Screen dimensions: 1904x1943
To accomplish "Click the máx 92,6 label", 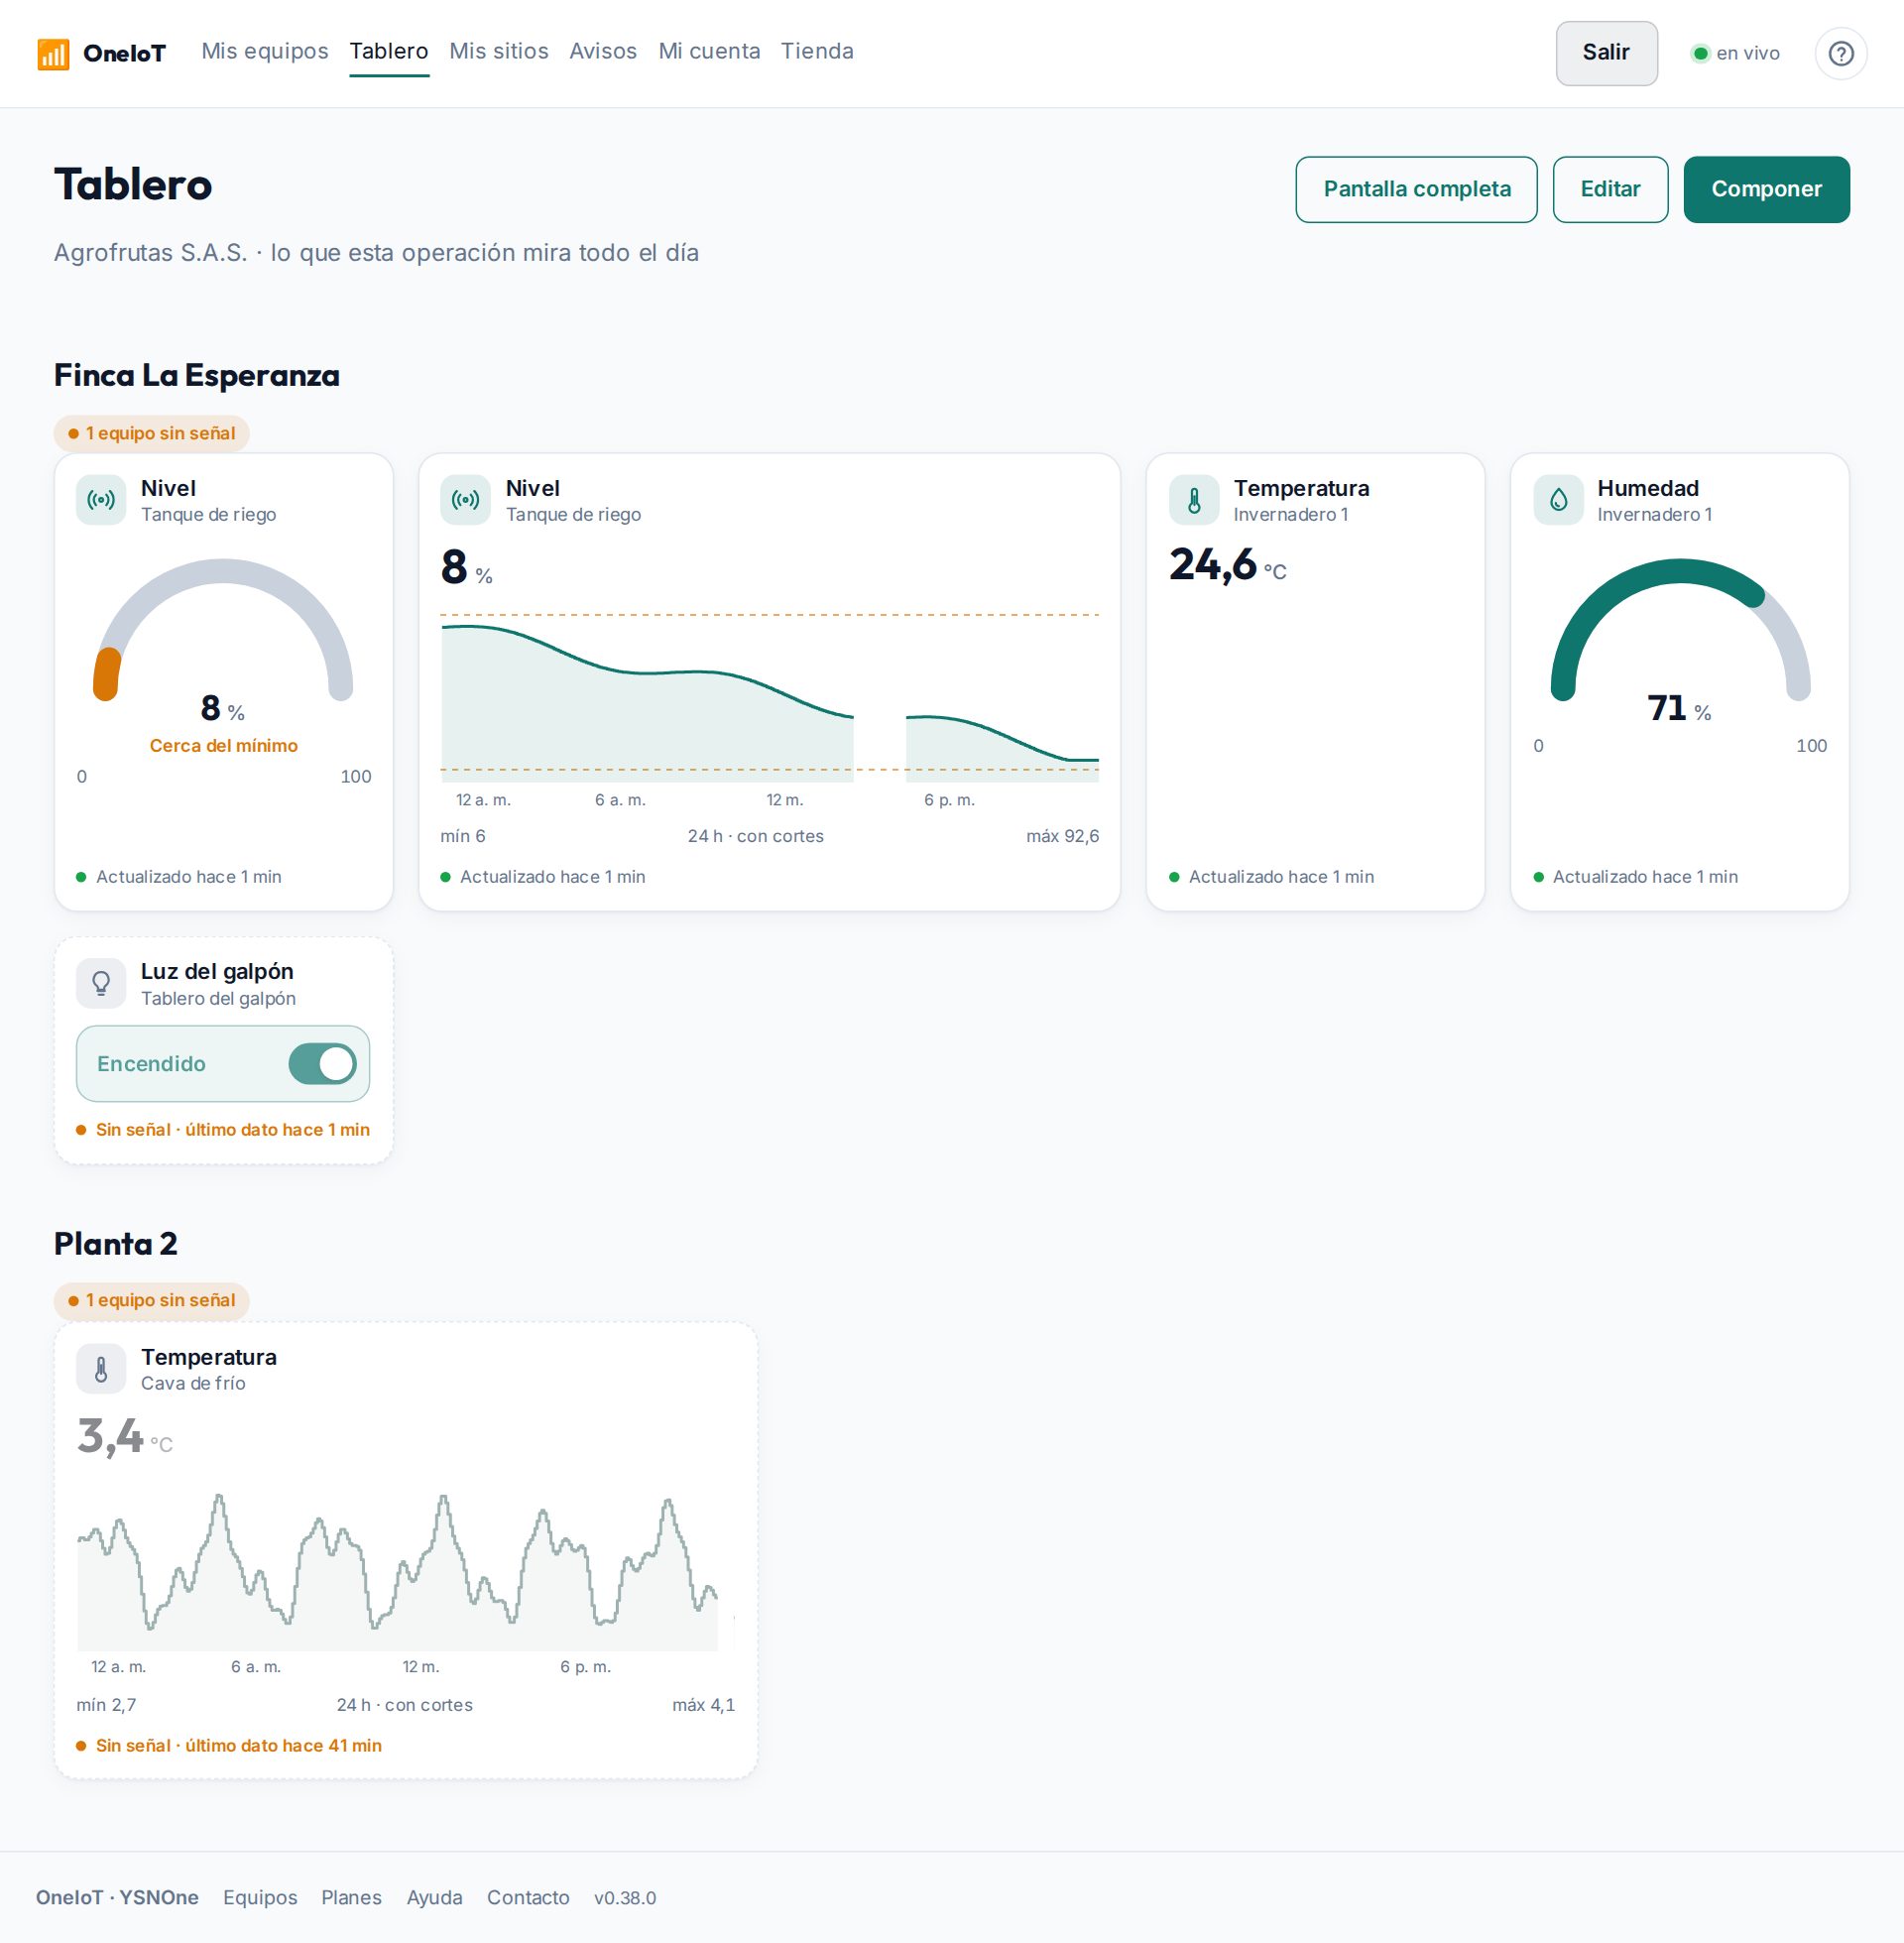I will click(x=1062, y=836).
